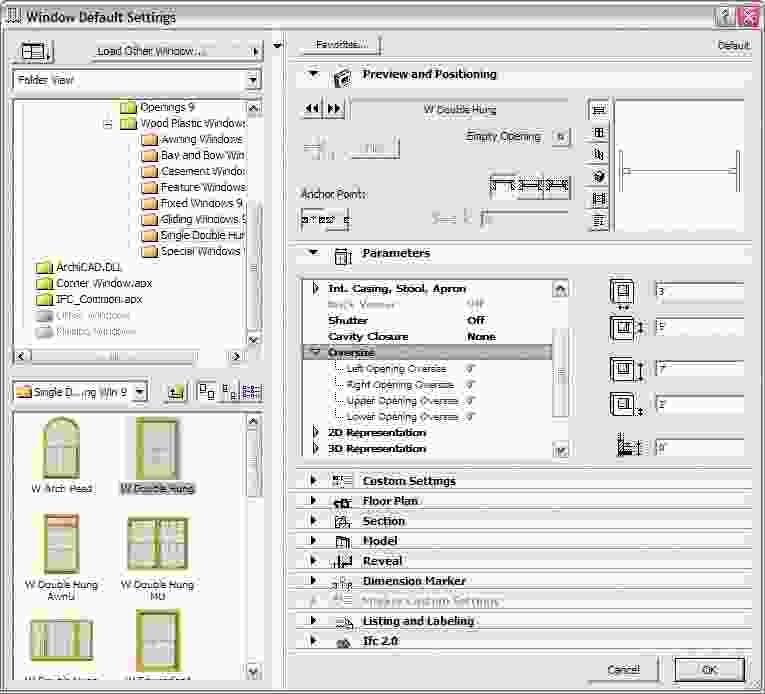Expand the Custom Settings panel
Image resolution: width=765 pixels, height=694 pixels.
(x=313, y=480)
